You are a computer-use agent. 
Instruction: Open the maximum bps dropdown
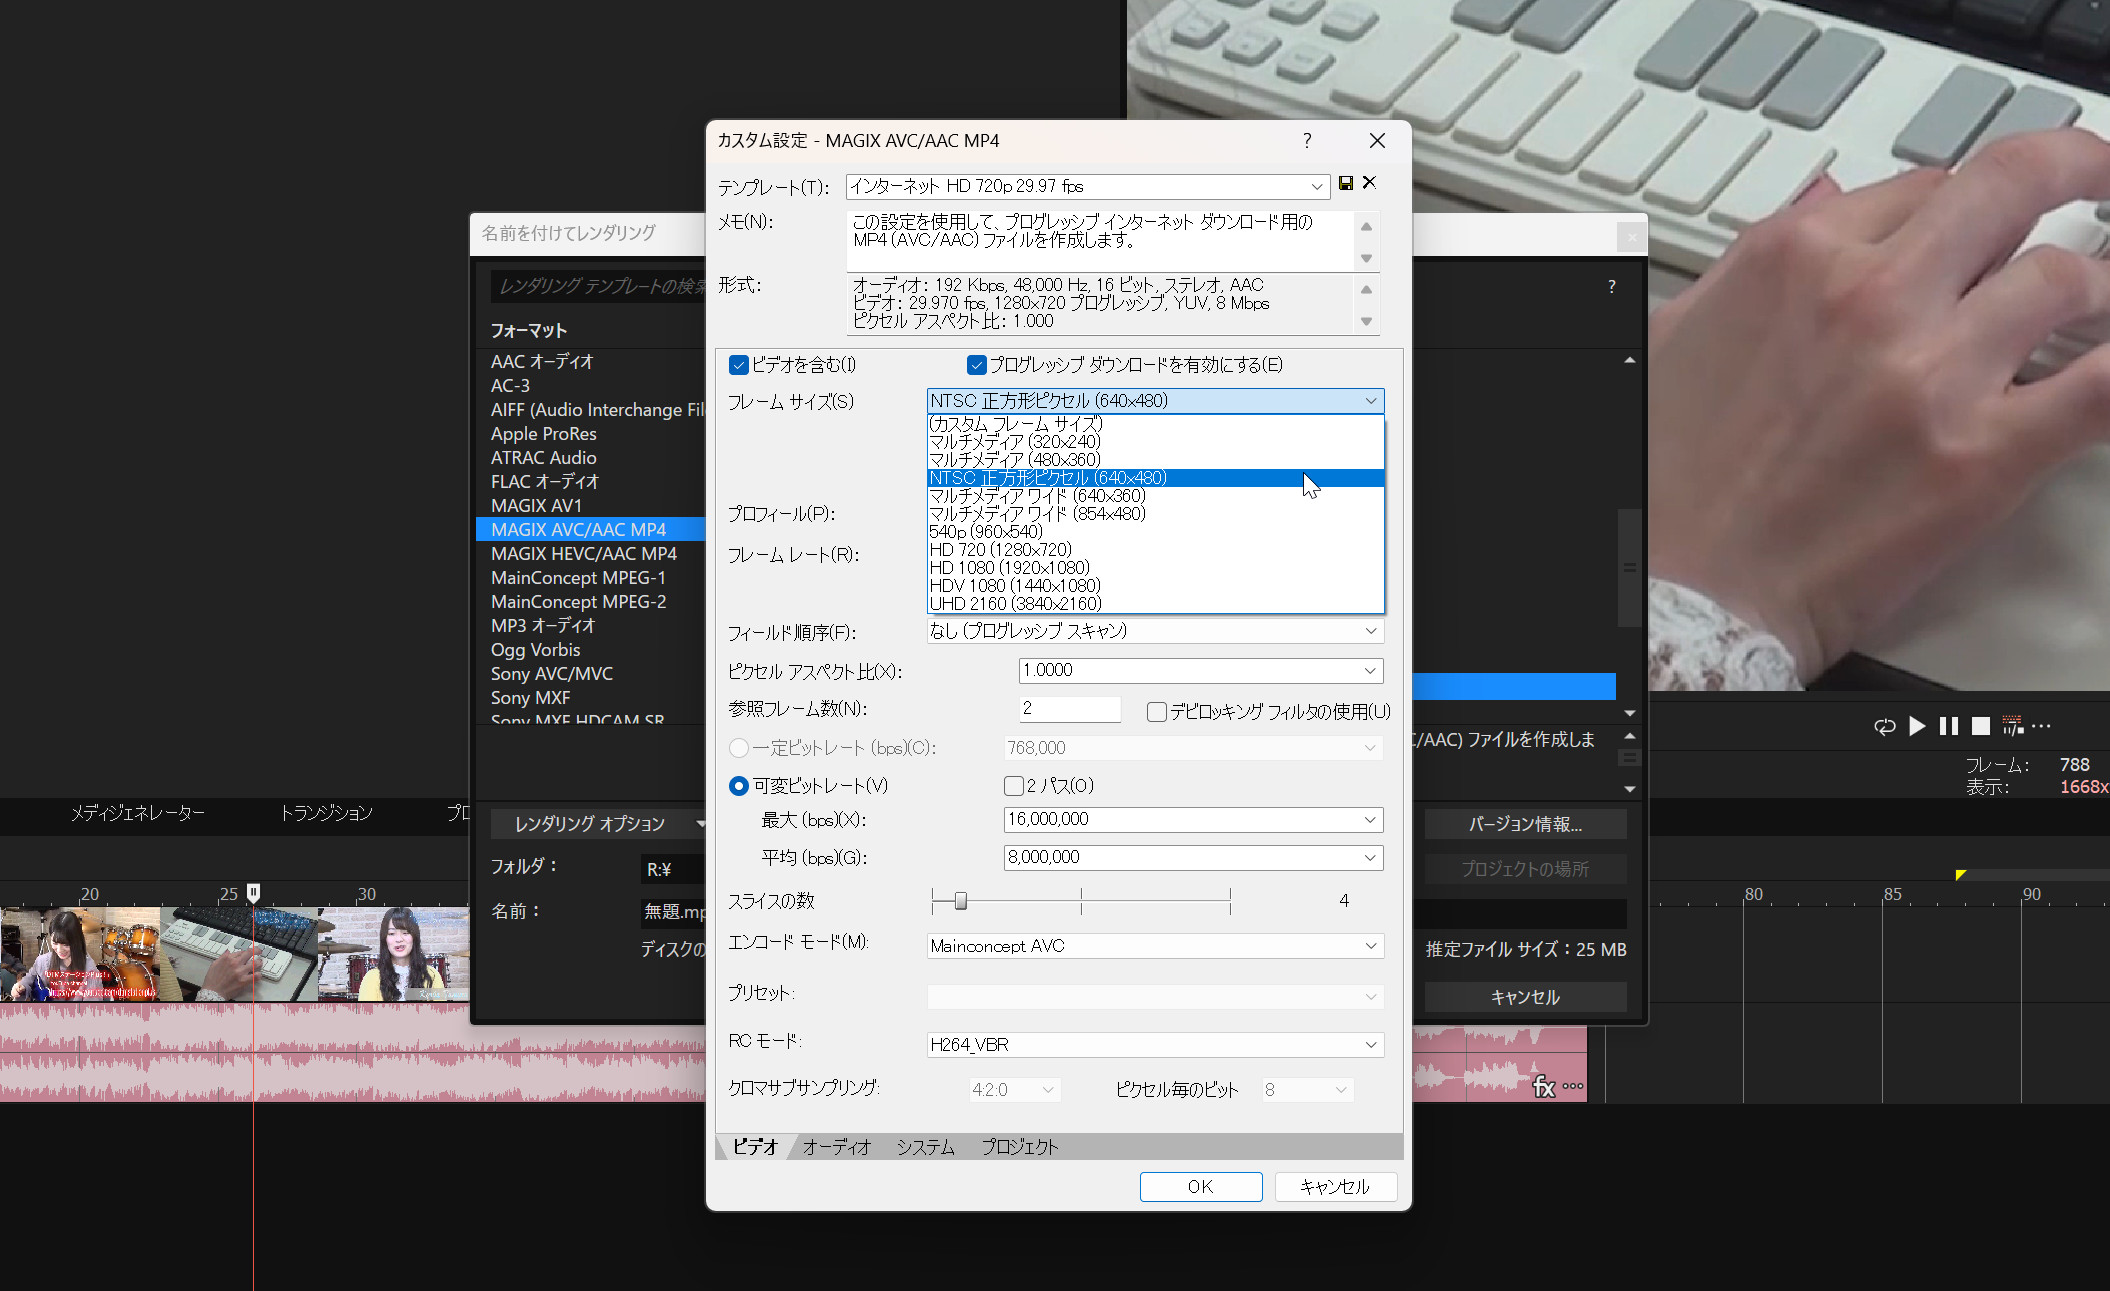pos(1194,820)
